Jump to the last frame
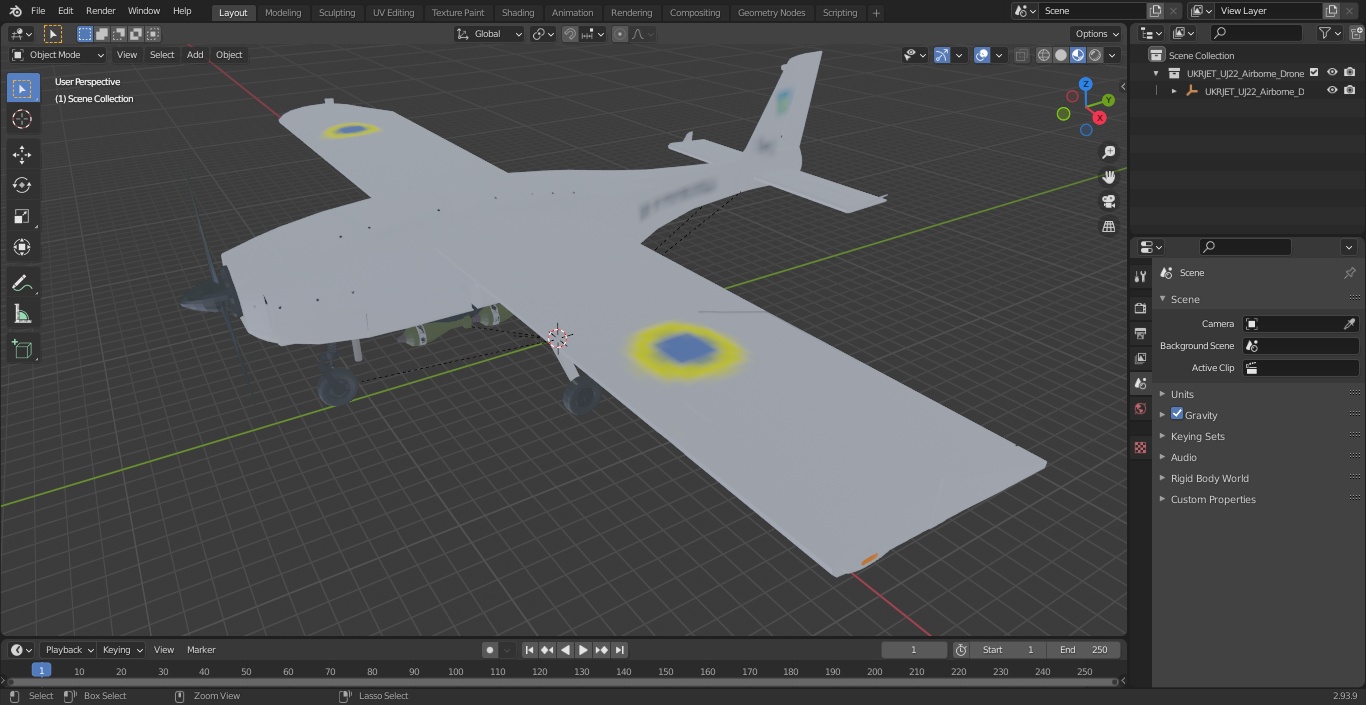Image resolution: width=1366 pixels, height=705 pixels. pos(619,650)
